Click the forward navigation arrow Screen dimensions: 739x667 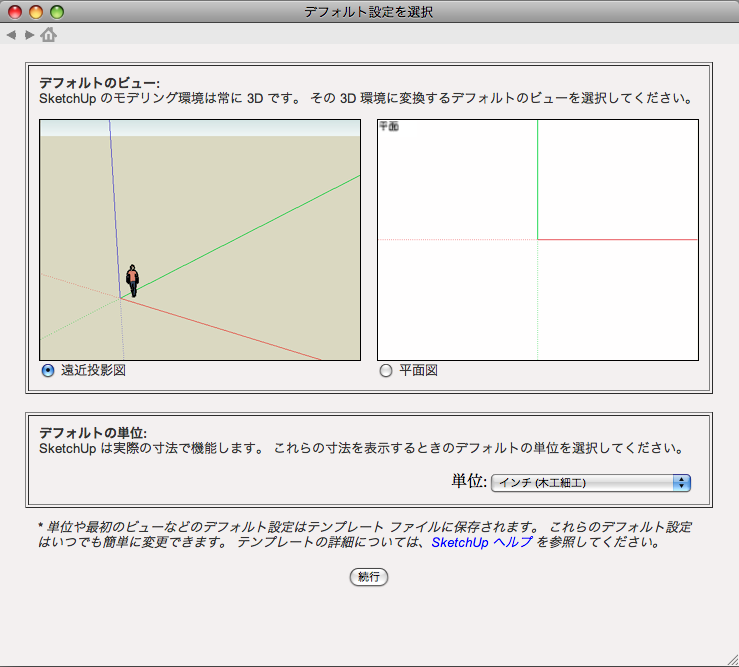click(x=29, y=35)
